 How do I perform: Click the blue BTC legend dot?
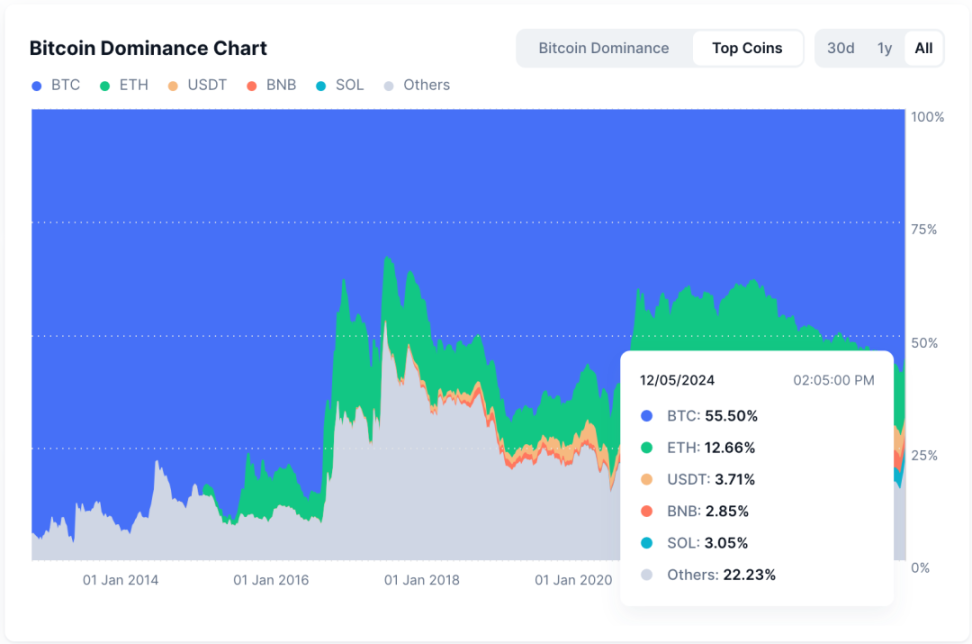pyautogui.click(x=37, y=86)
